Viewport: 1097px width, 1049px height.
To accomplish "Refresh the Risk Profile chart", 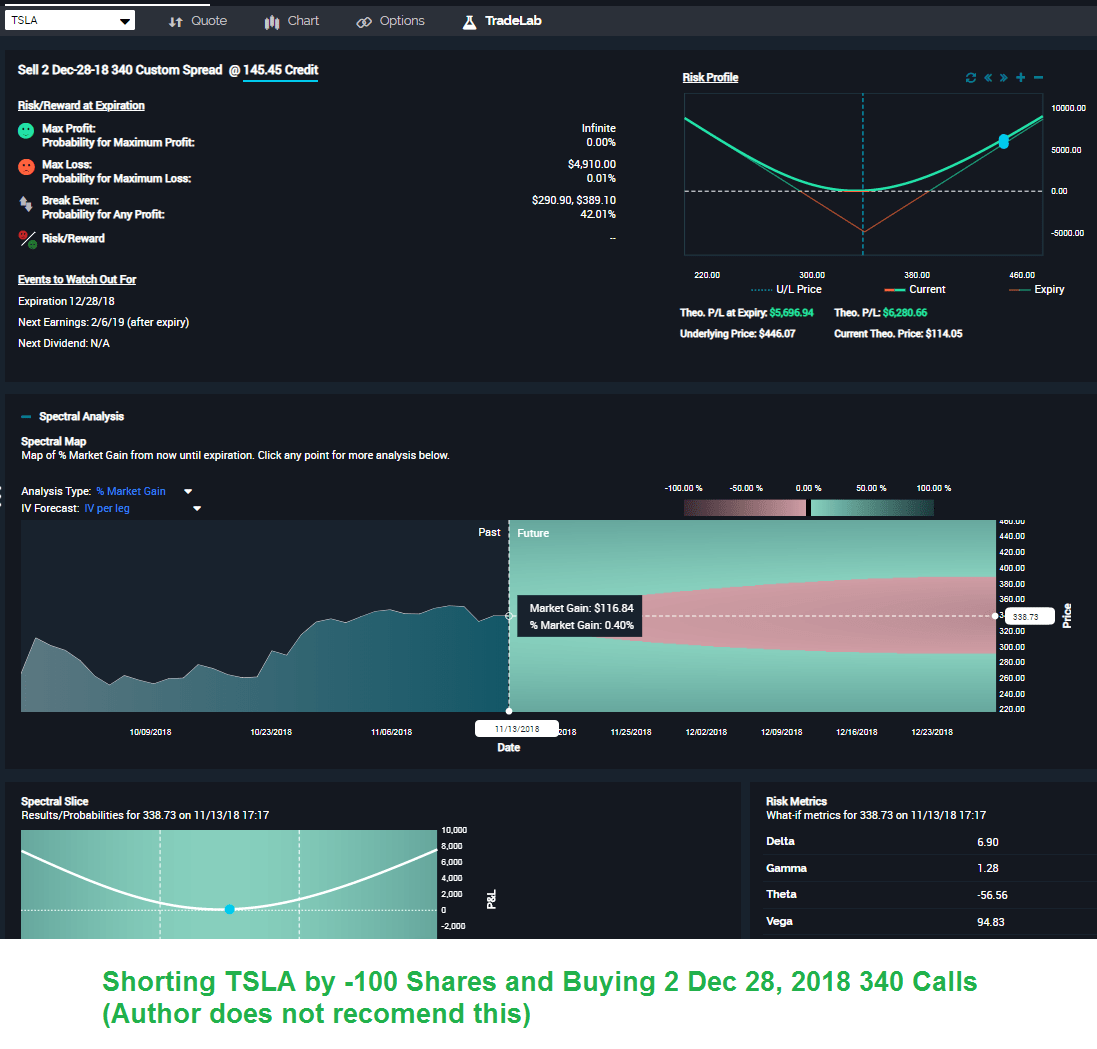I will pyautogui.click(x=970, y=78).
